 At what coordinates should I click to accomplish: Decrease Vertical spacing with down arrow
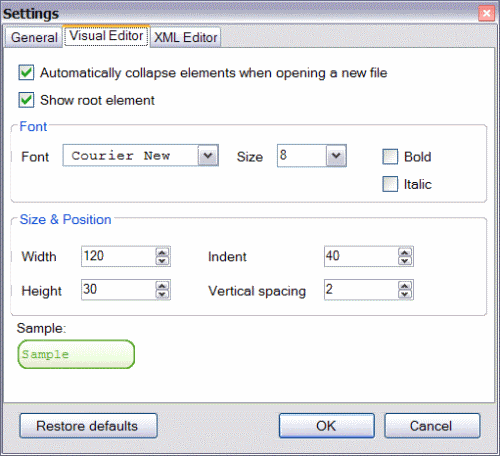(405, 294)
